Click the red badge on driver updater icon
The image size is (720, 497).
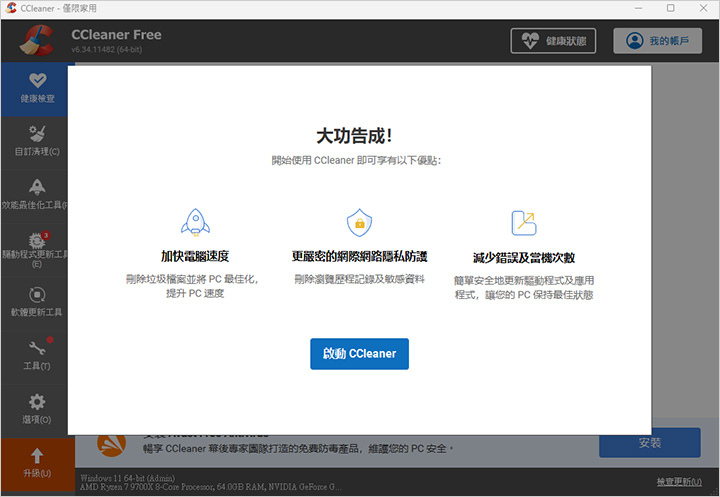(x=46, y=235)
